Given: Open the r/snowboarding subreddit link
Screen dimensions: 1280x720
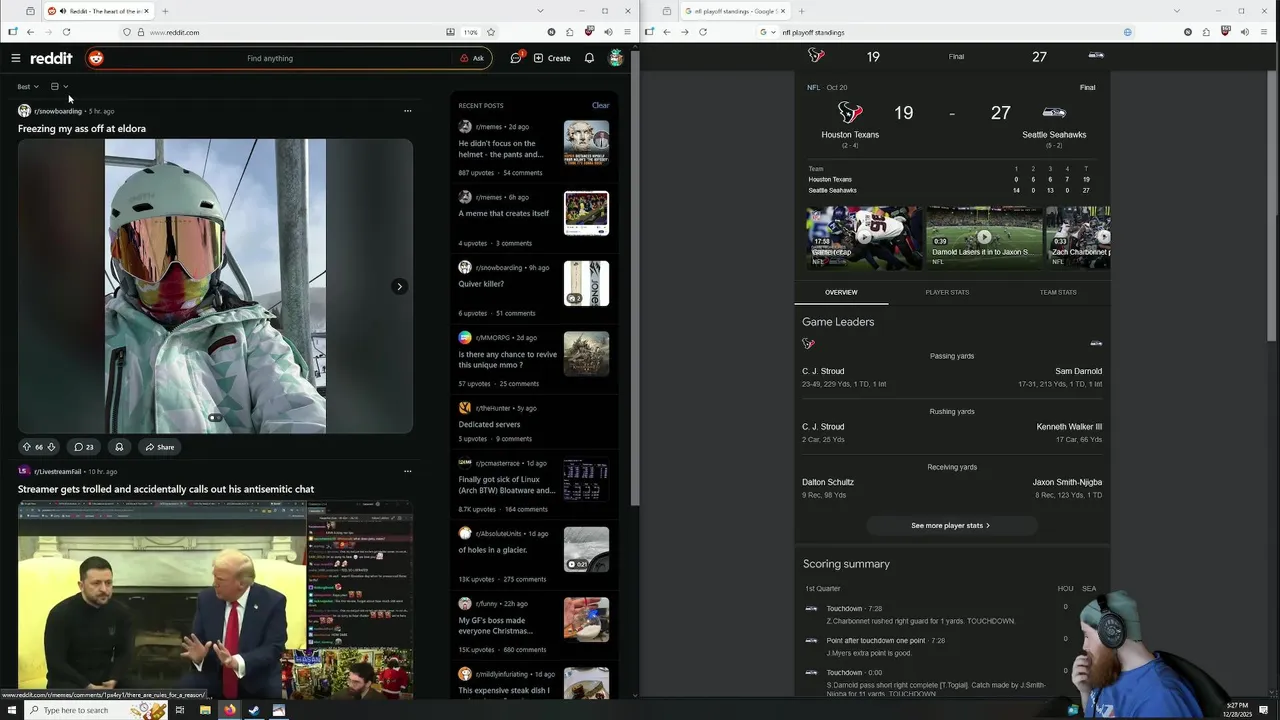Looking at the screenshot, I should click(58, 111).
